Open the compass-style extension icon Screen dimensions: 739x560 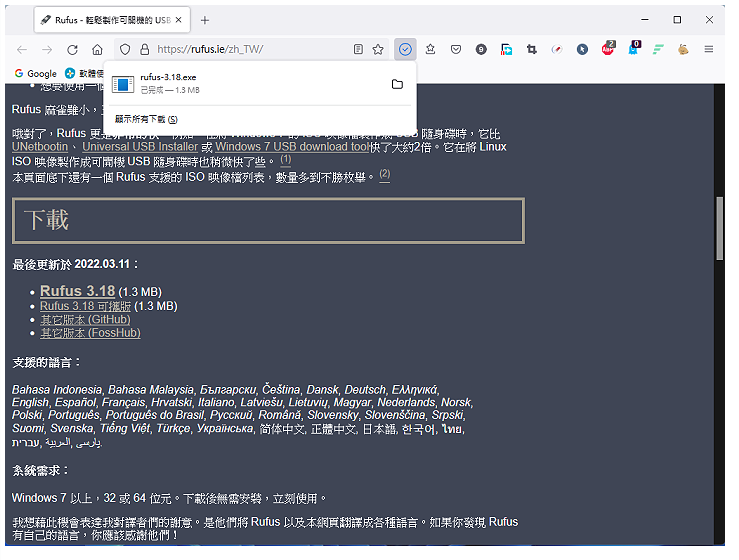tap(557, 49)
